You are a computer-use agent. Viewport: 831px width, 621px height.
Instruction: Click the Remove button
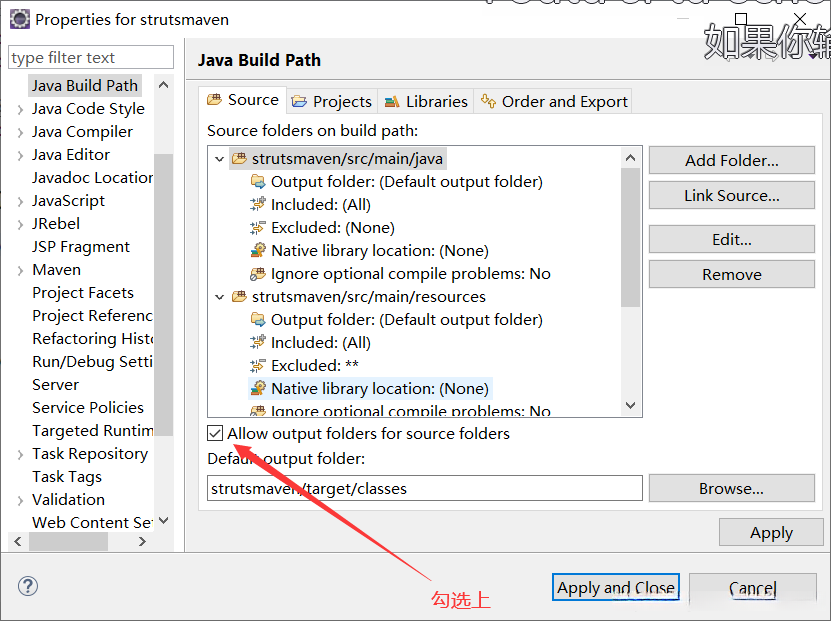click(x=731, y=274)
